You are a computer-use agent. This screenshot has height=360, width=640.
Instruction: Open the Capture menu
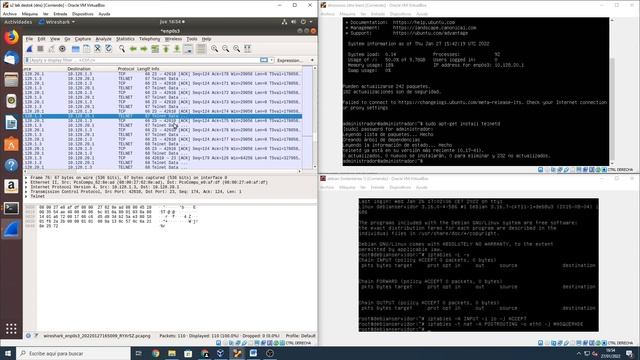[x=83, y=39]
